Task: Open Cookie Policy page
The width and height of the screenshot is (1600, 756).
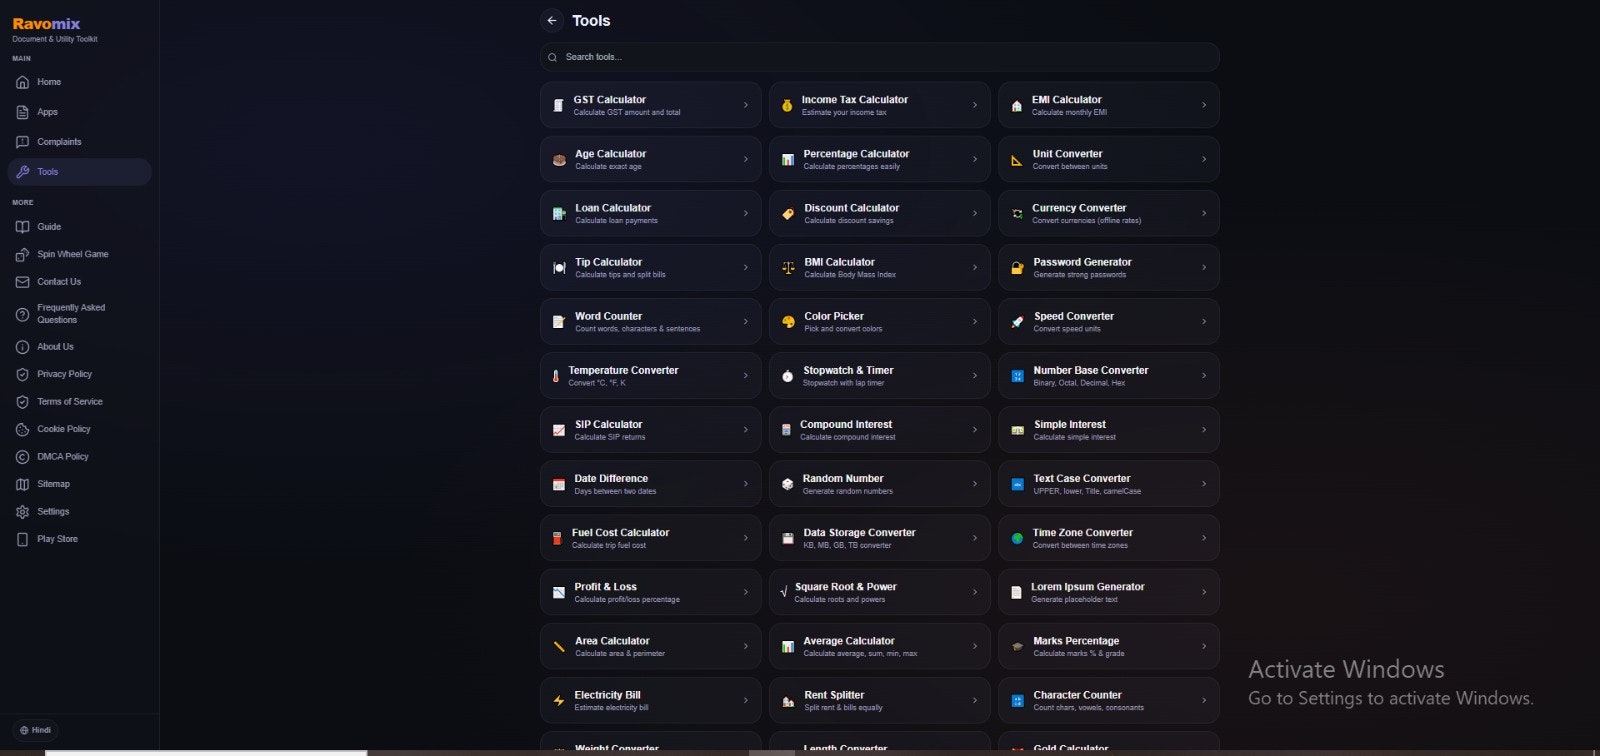Action: [x=79, y=429]
